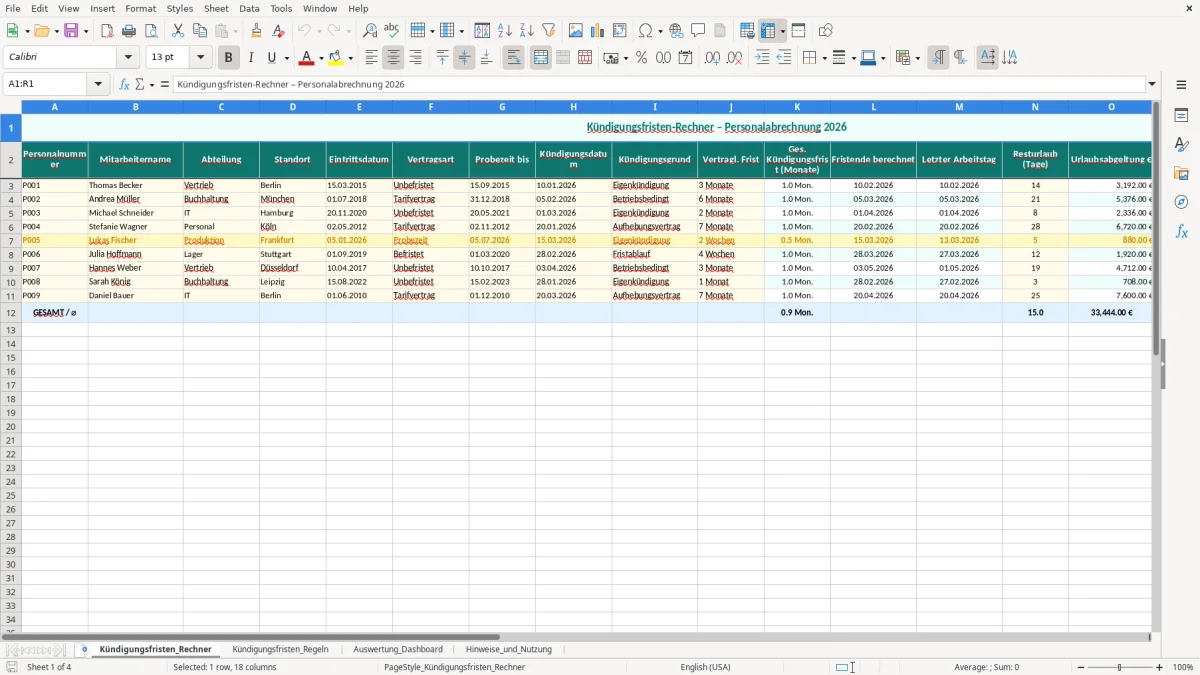Toggle Italic formatting
This screenshot has height=675, width=1200.
(x=250, y=58)
